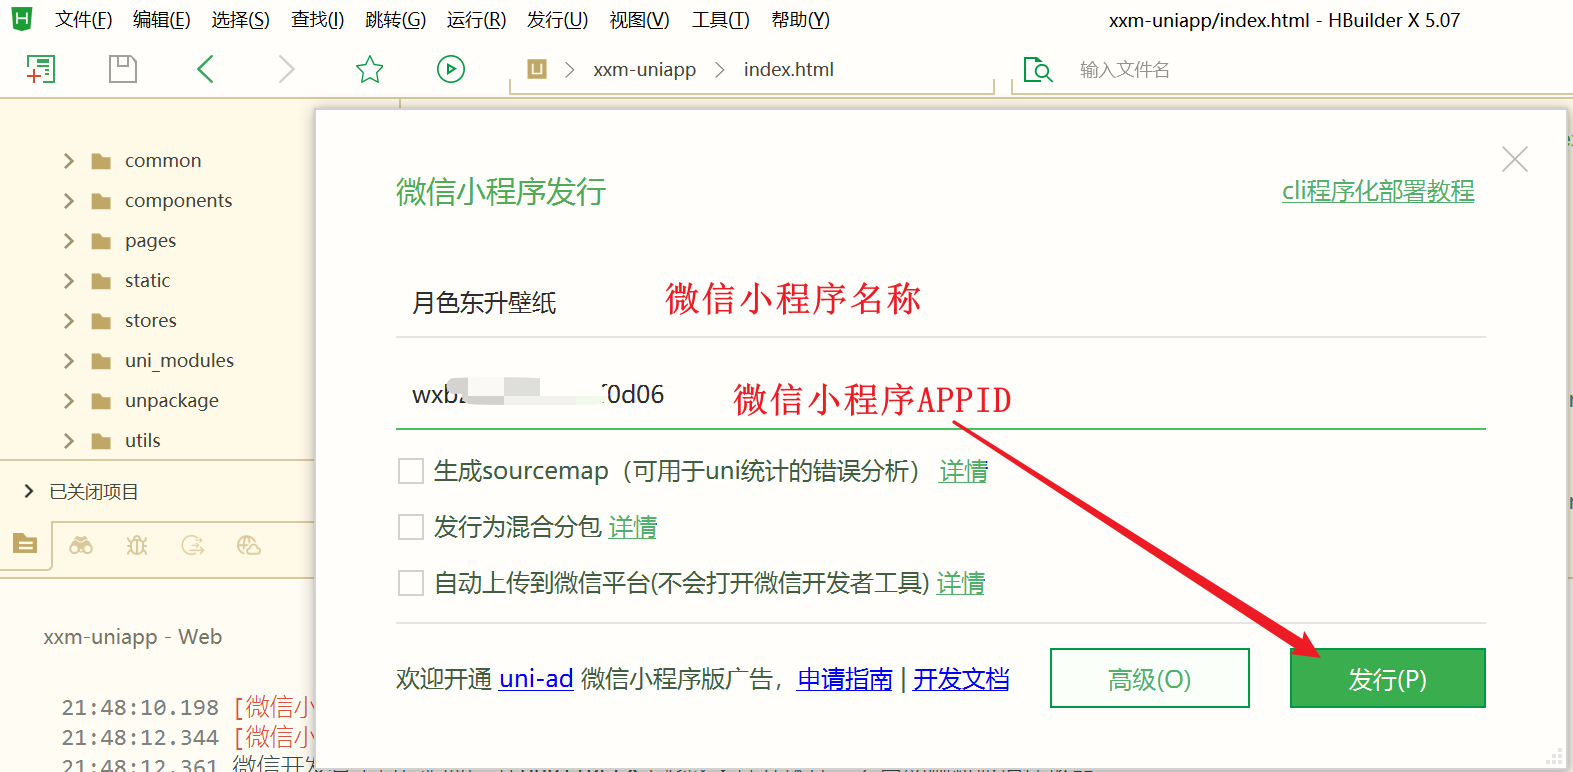The width and height of the screenshot is (1573, 772).
Task: Click the components folder icon
Action: [101, 201]
